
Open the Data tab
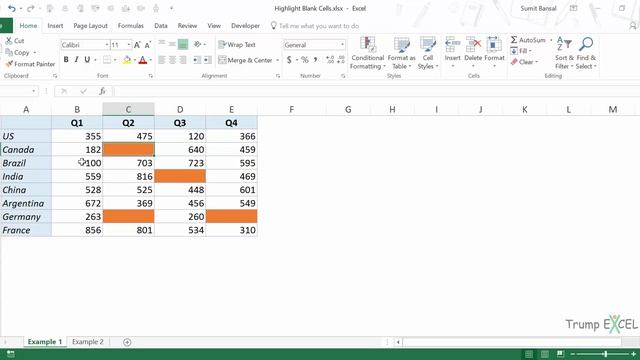click(x=161, y=26)
